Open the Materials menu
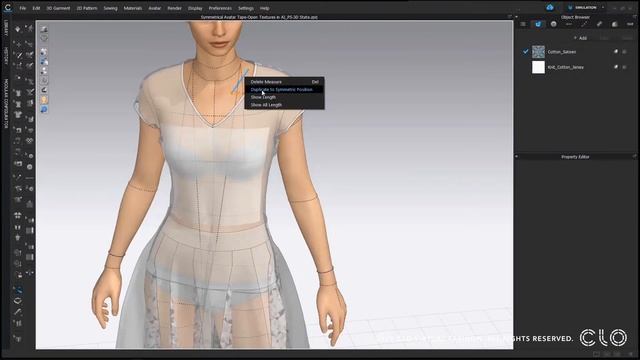 [133, 8]
